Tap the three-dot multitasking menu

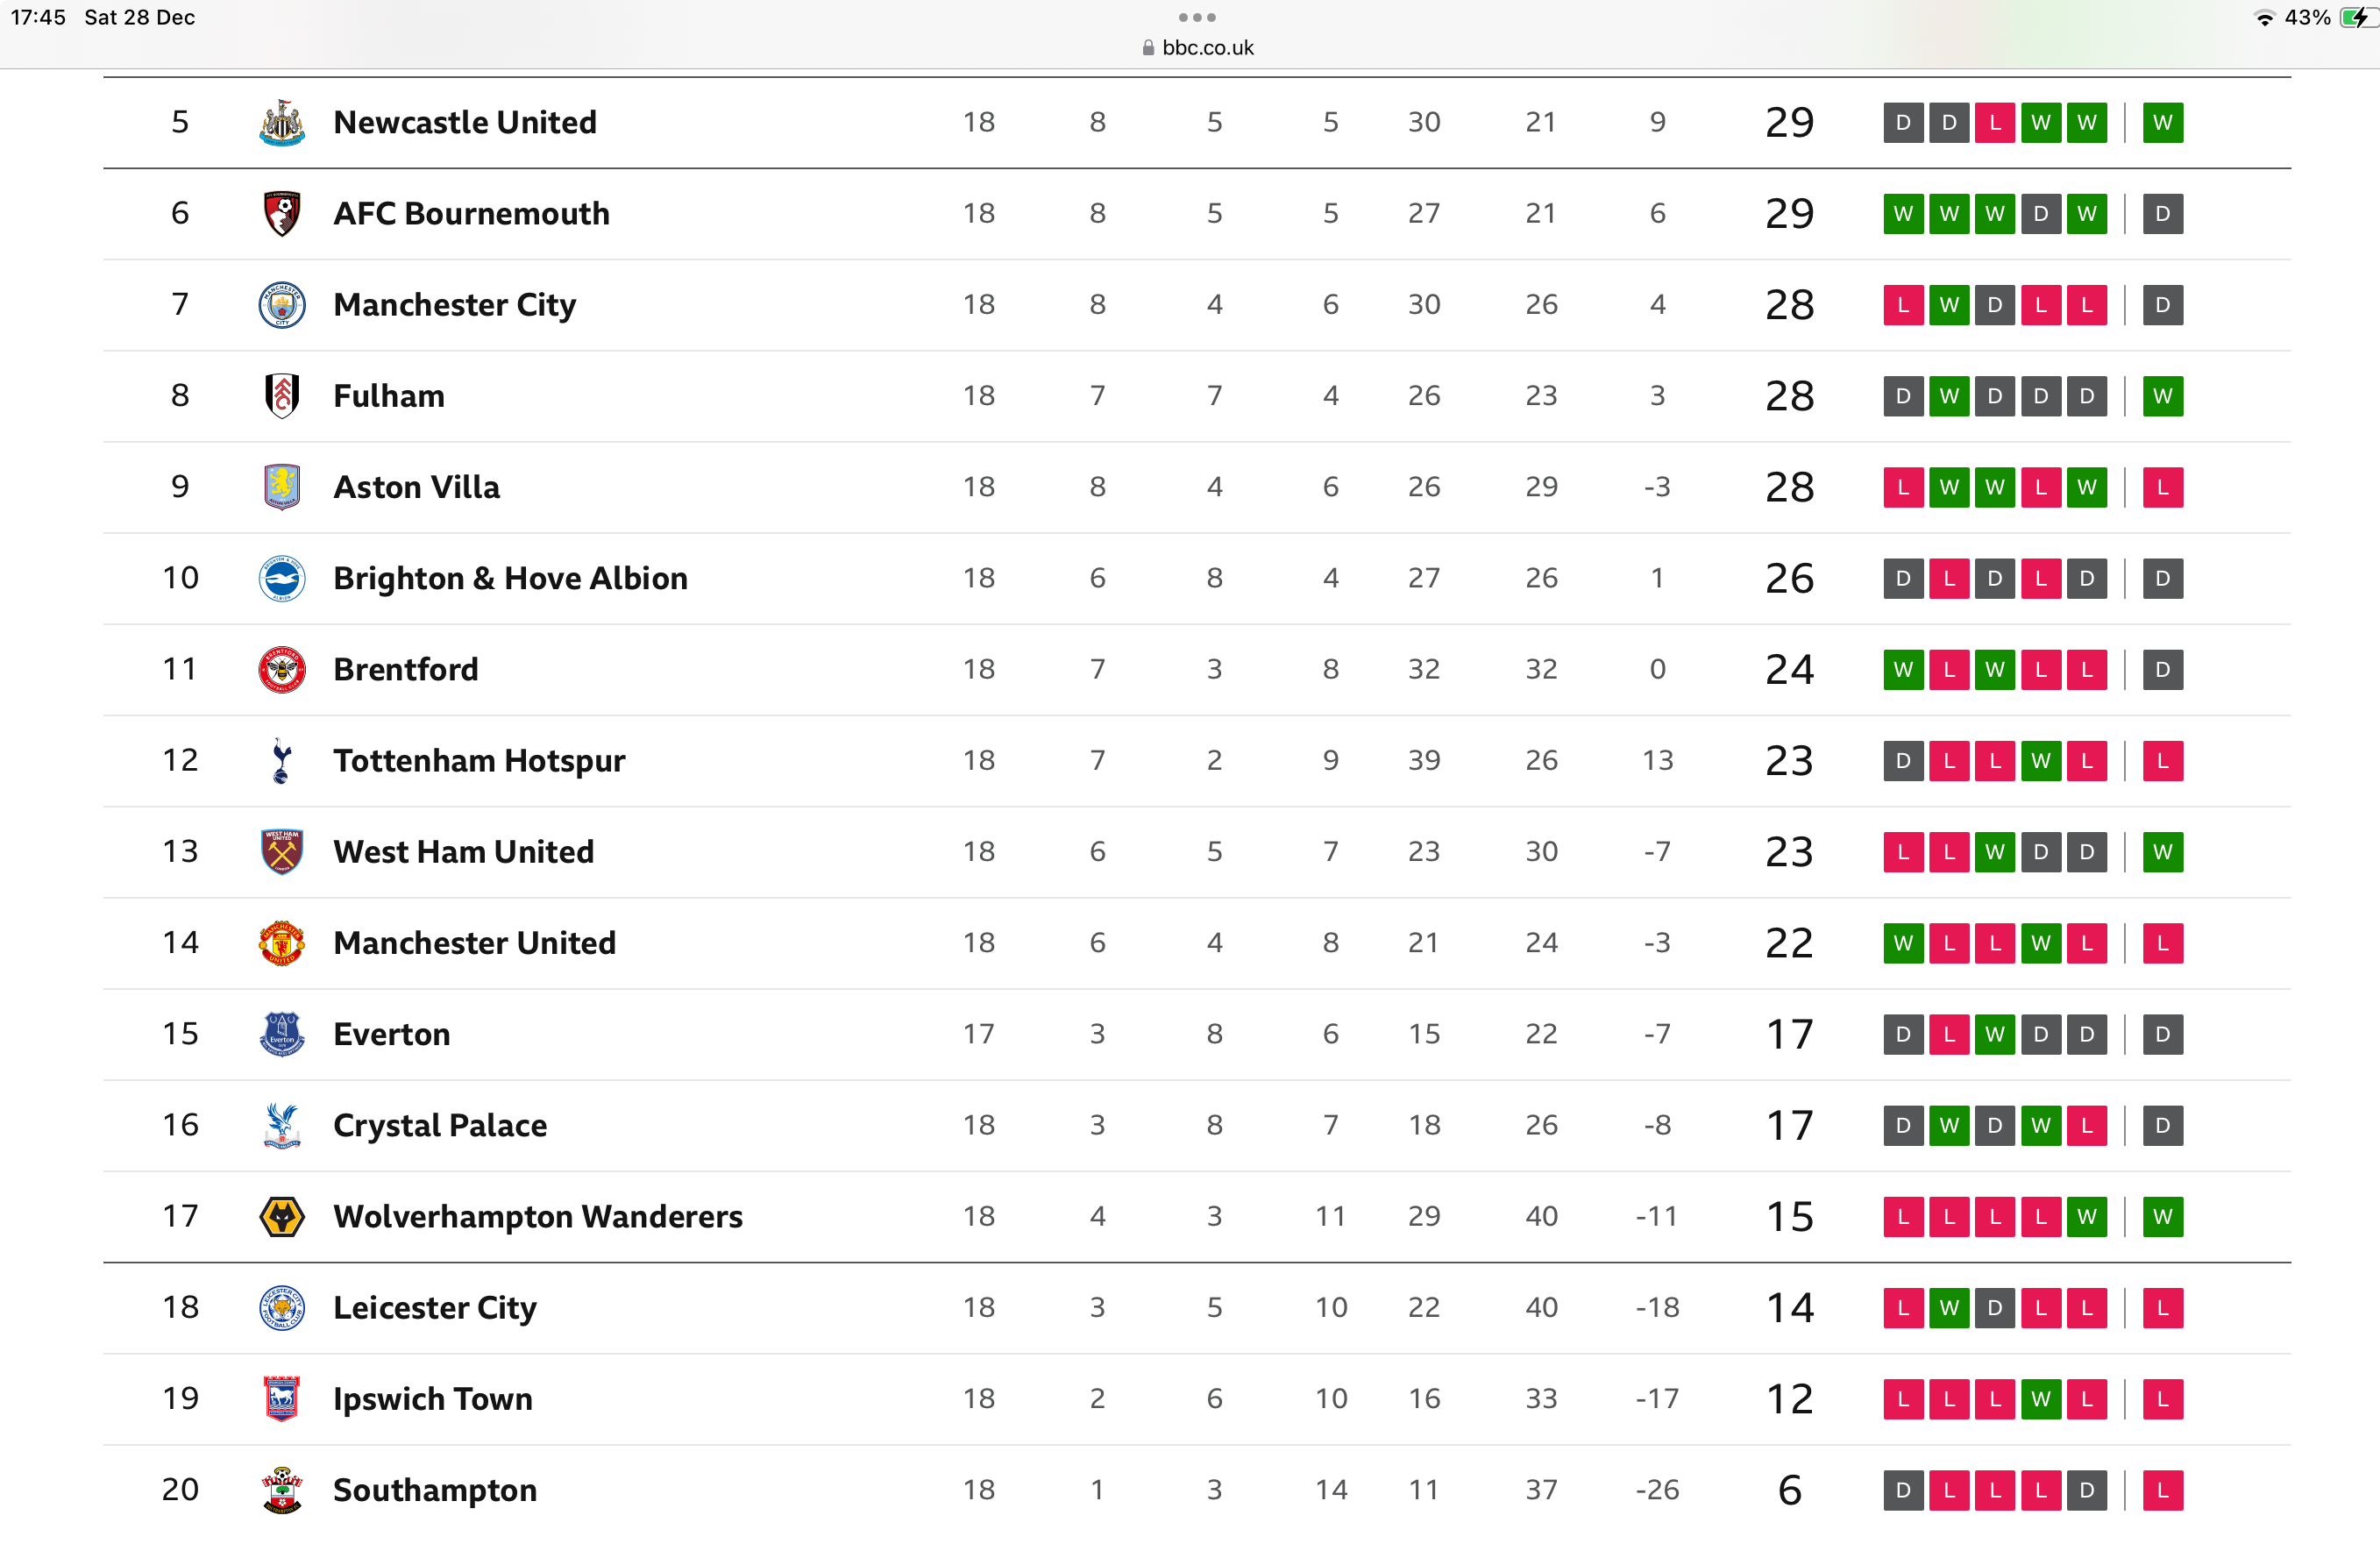pos(1197,17)
